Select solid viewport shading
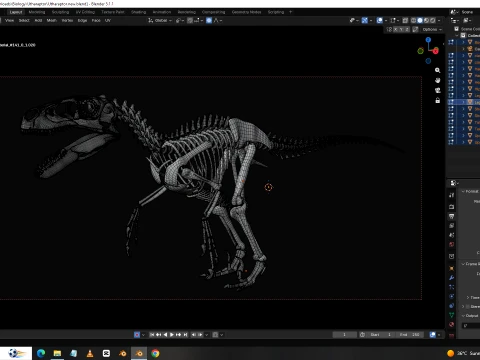This screenshot has height=360, width=480. tap(420, 20)
